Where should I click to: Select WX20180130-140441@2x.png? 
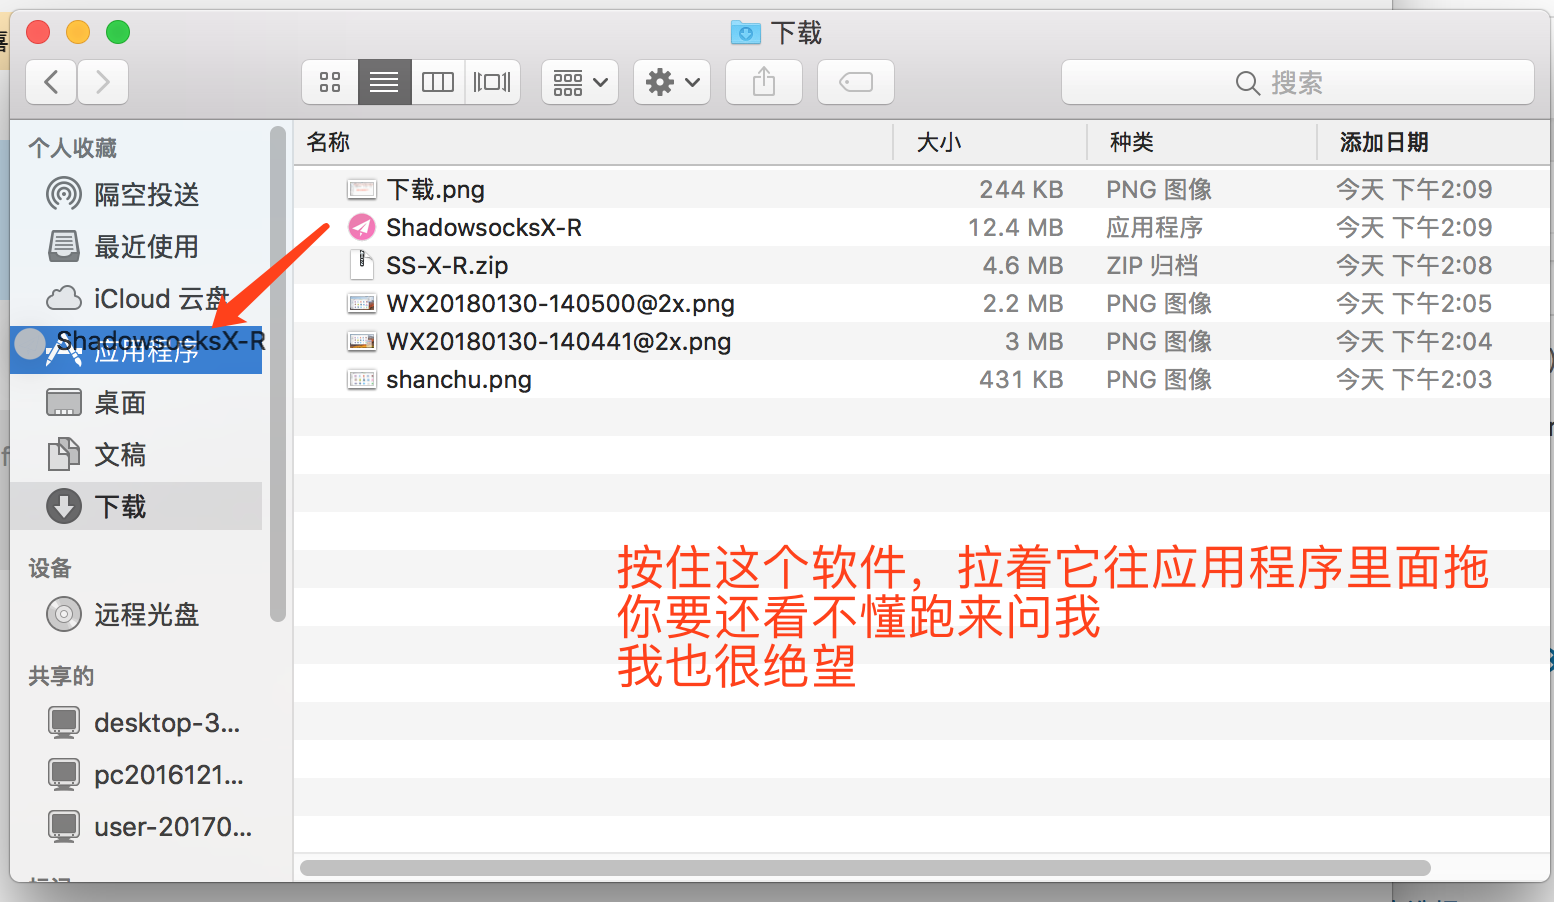point(922,341)
